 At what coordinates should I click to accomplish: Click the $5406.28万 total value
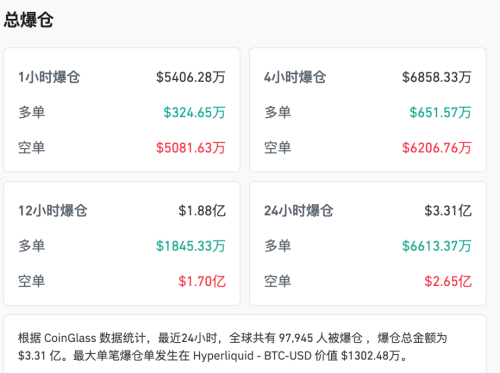191,77
